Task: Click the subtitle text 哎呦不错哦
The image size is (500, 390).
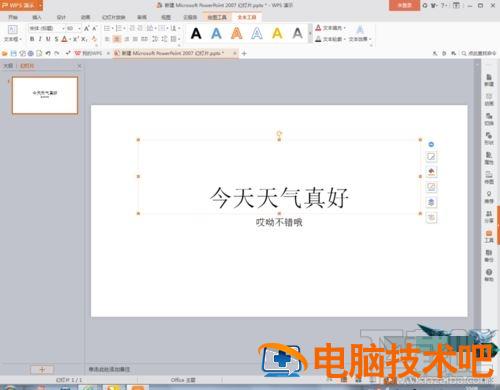Action: click(x=279, y=222)
